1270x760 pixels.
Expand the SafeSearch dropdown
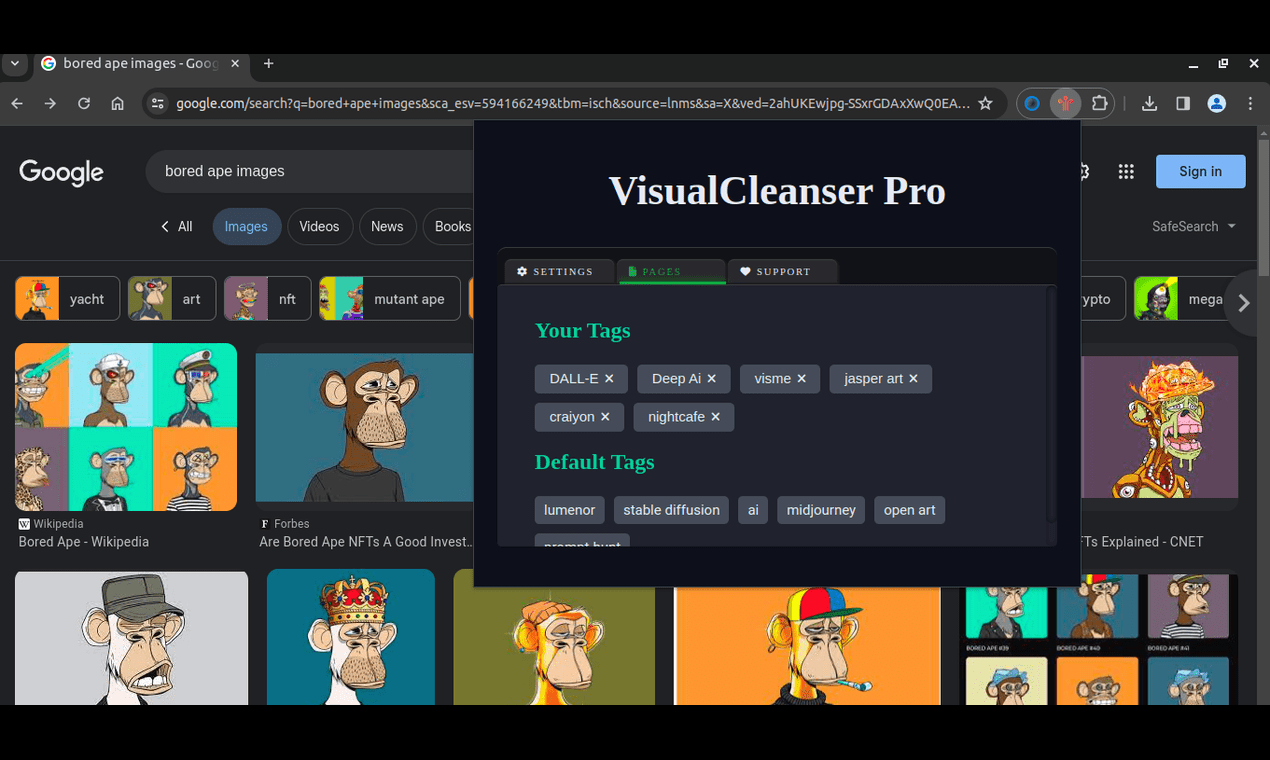click(x=1194, y=226)
